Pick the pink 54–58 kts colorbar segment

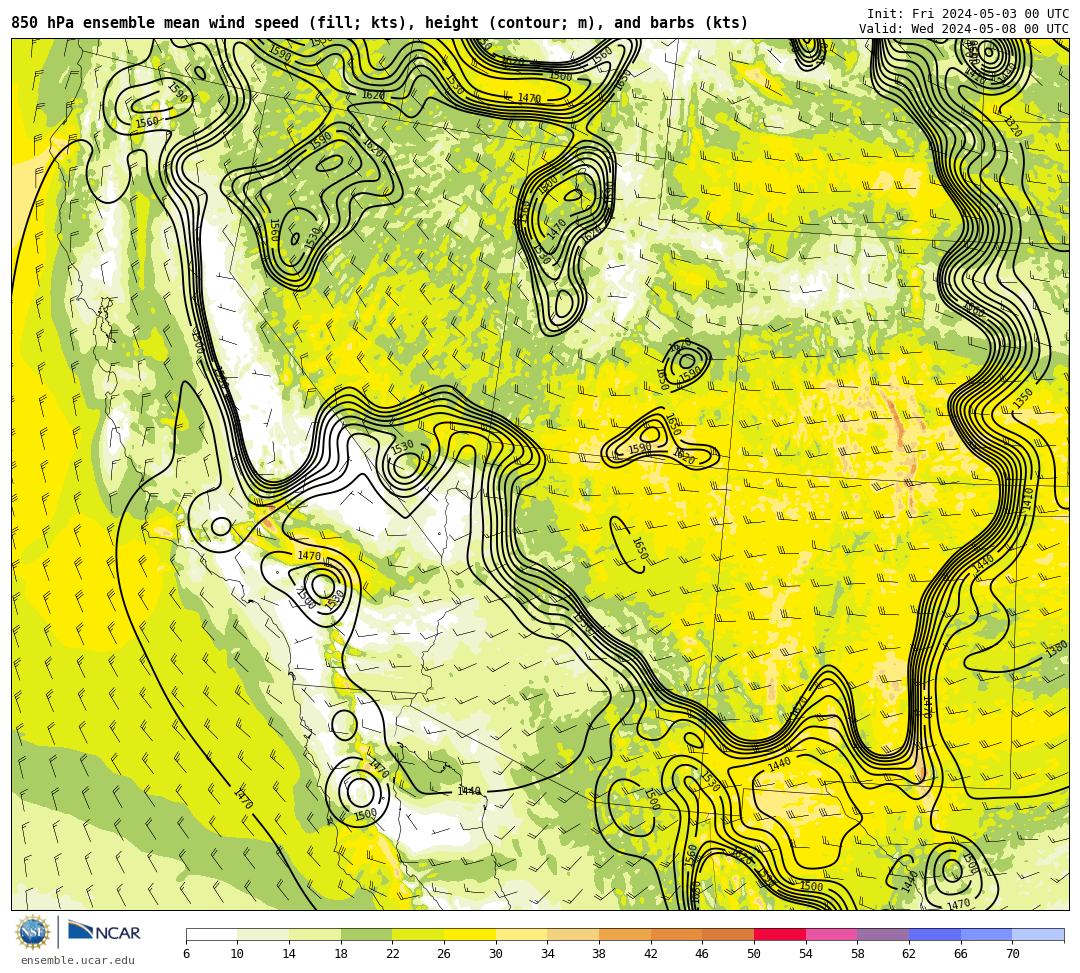click(831, 934)
